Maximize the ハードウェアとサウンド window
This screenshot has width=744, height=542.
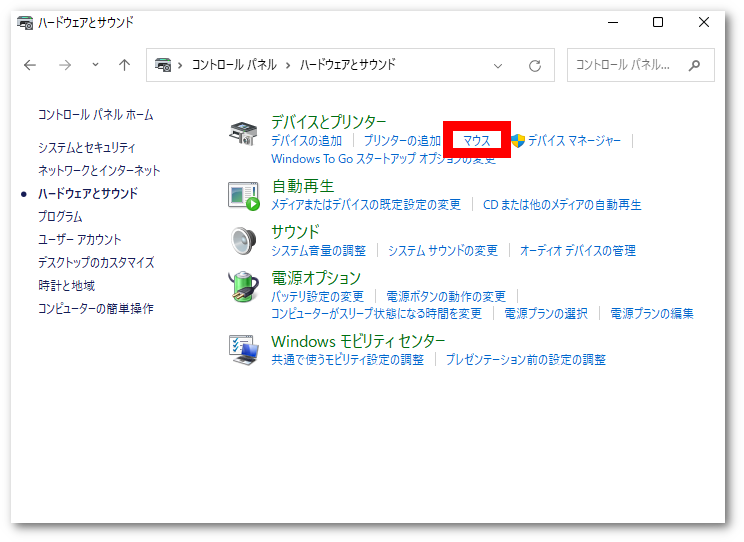pos(658,22)
